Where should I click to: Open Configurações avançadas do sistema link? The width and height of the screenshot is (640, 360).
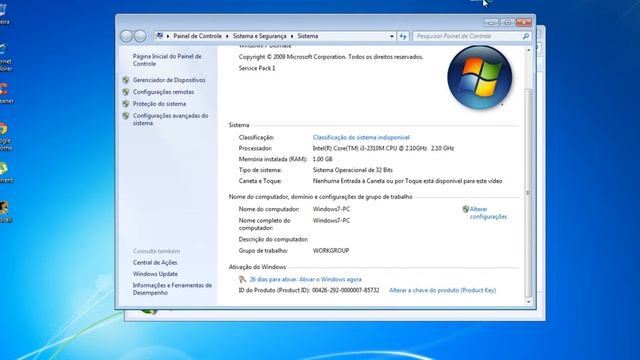click(171, 120)
